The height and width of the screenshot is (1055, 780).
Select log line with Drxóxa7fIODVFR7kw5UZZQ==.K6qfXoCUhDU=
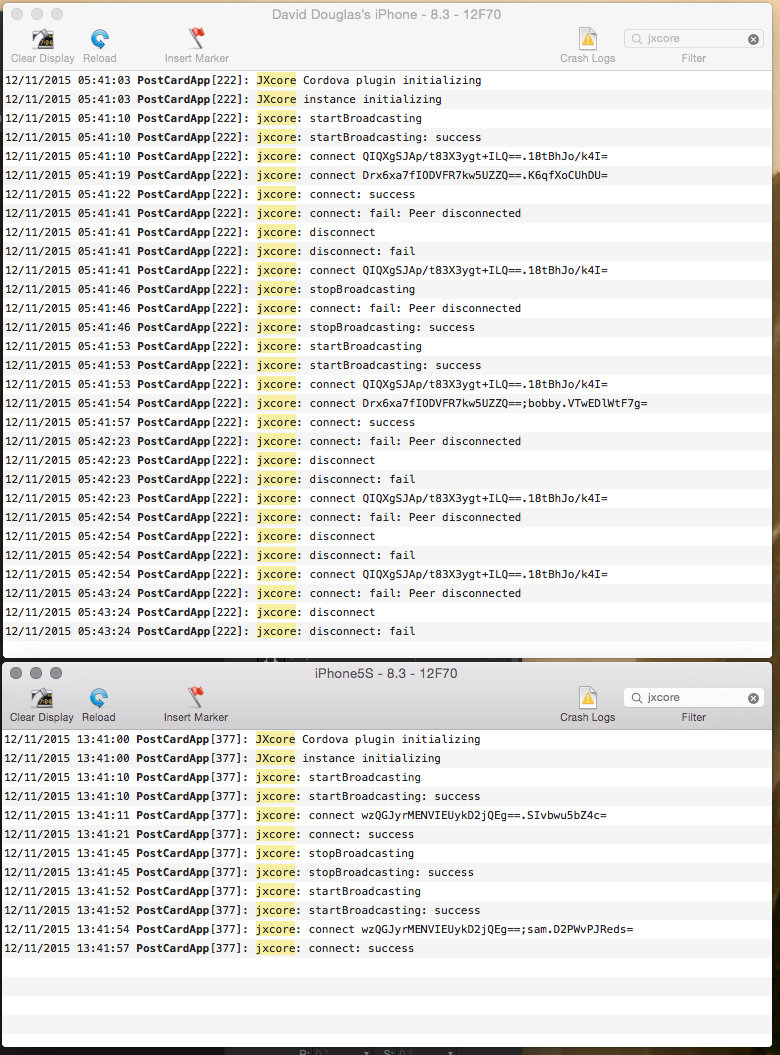pos(387,175)
